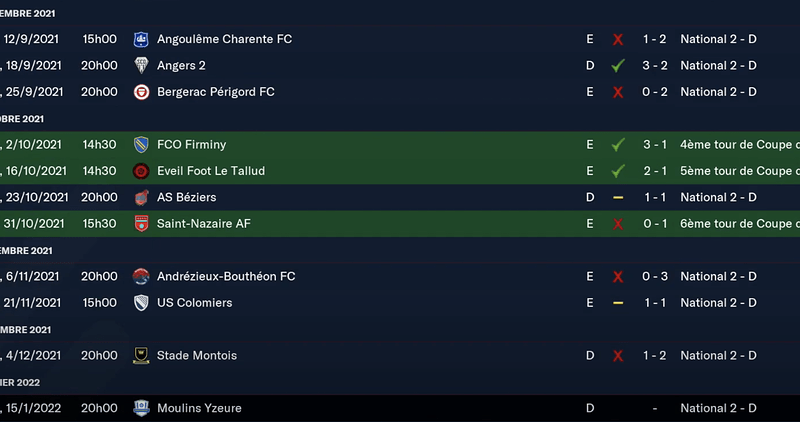Click the Andrézieux-Bouthéon FC crest icon
Viewport: 800px width, 422px height.
point(141,276)
